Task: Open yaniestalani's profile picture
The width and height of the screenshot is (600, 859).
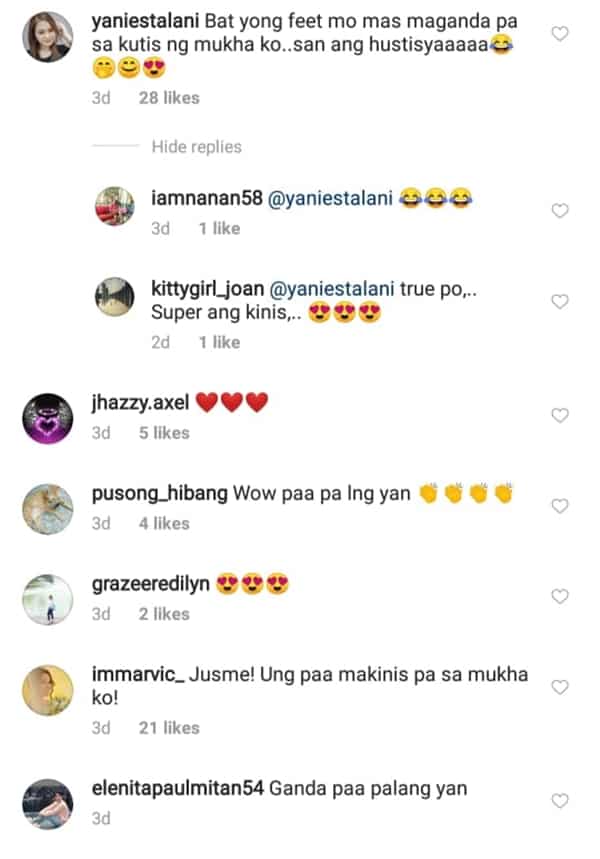Action: point(48,37)
